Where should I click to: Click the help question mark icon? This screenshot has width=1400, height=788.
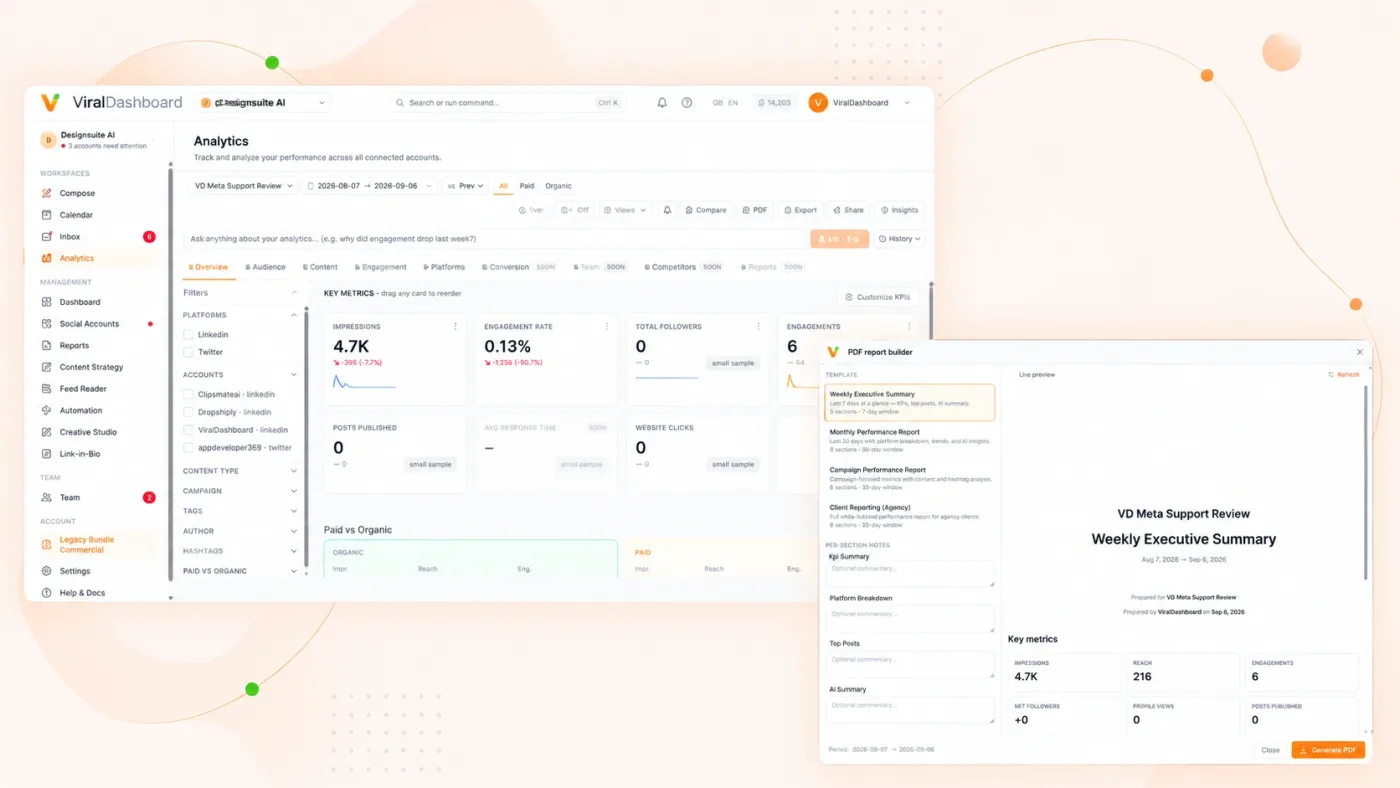[687, 103]
